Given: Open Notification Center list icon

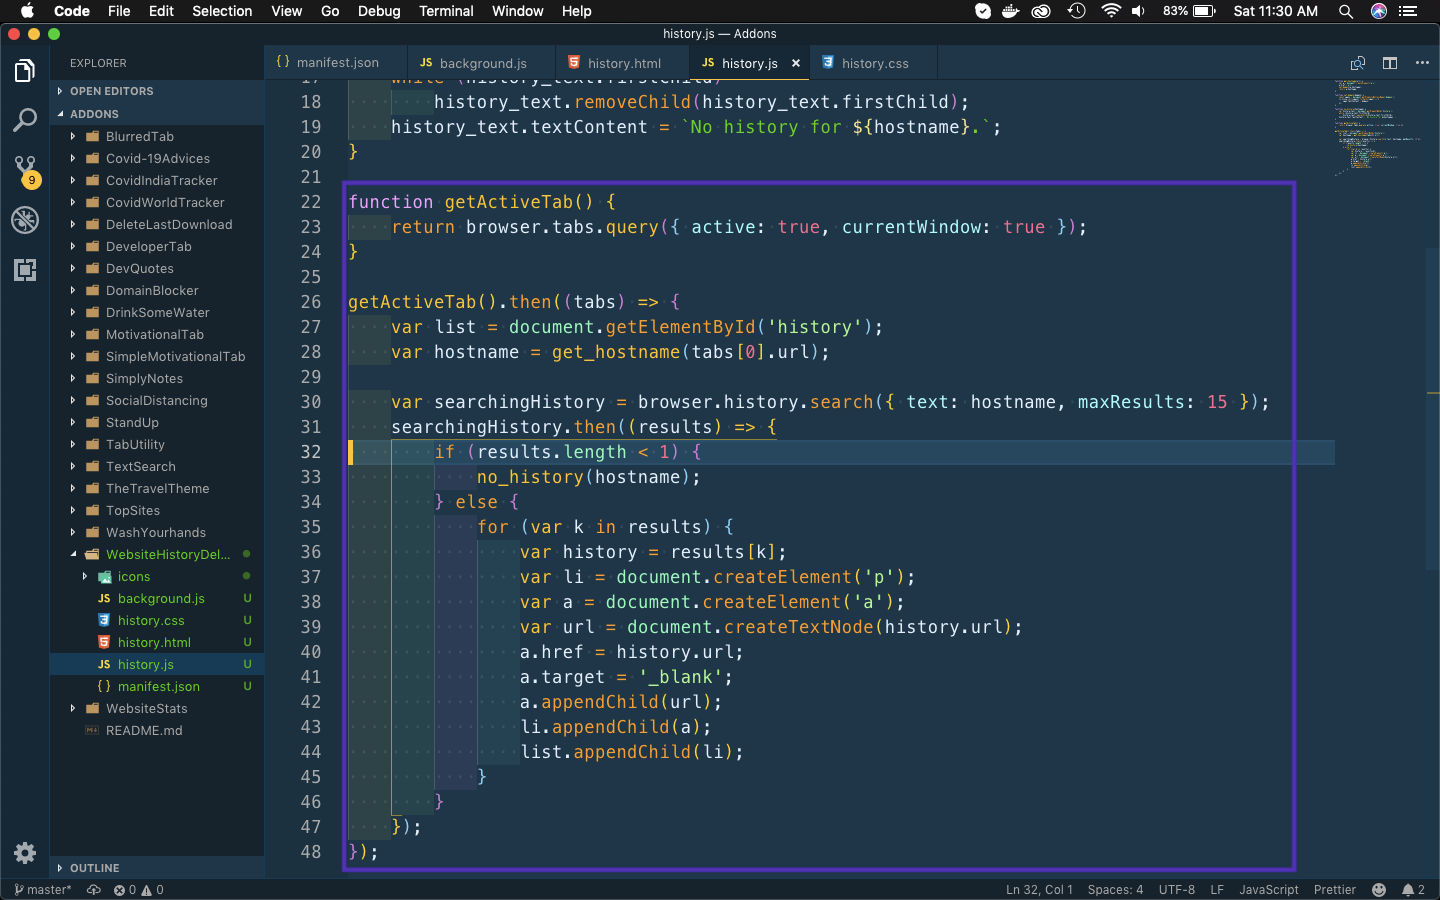Looking at the screenshot, I should pyautogui.click(x=1409, y=11).
